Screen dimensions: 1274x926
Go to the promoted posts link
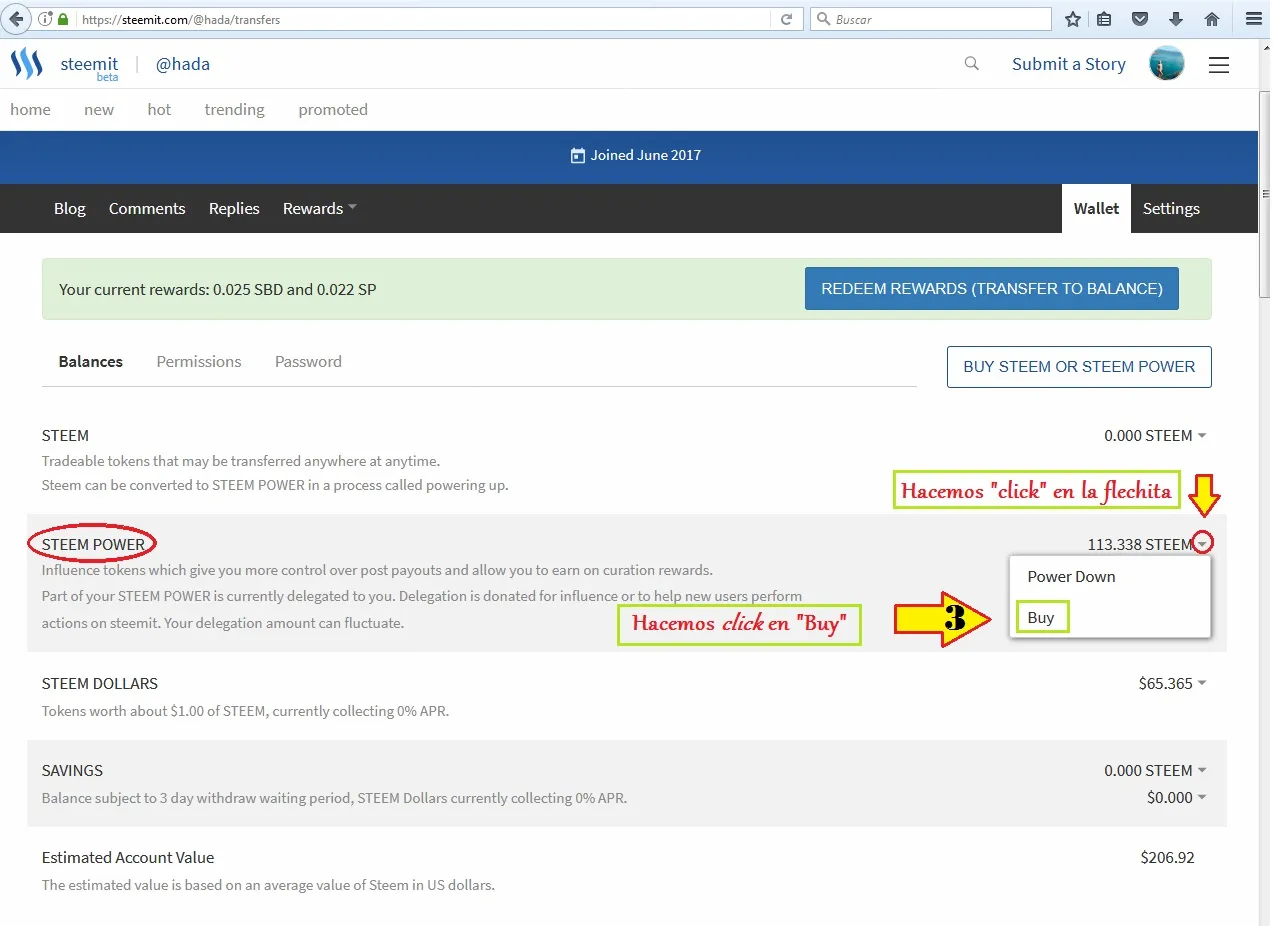(x=333, y=110)
